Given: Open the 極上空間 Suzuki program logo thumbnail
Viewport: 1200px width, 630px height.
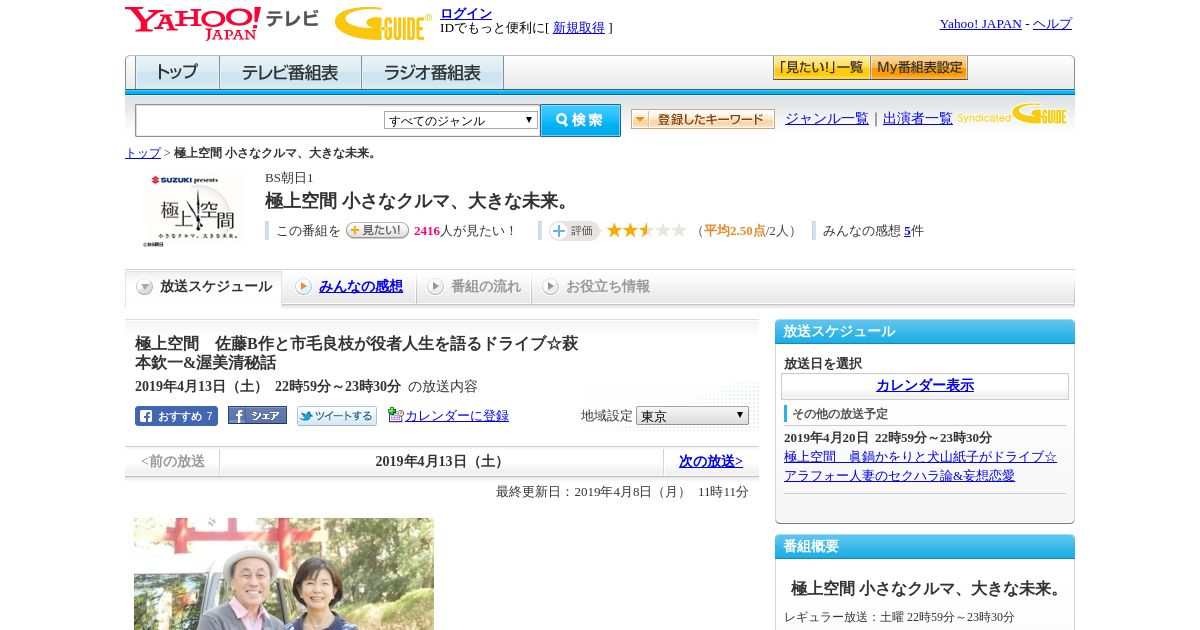Looking at the screenshot, I should [194, 210].
